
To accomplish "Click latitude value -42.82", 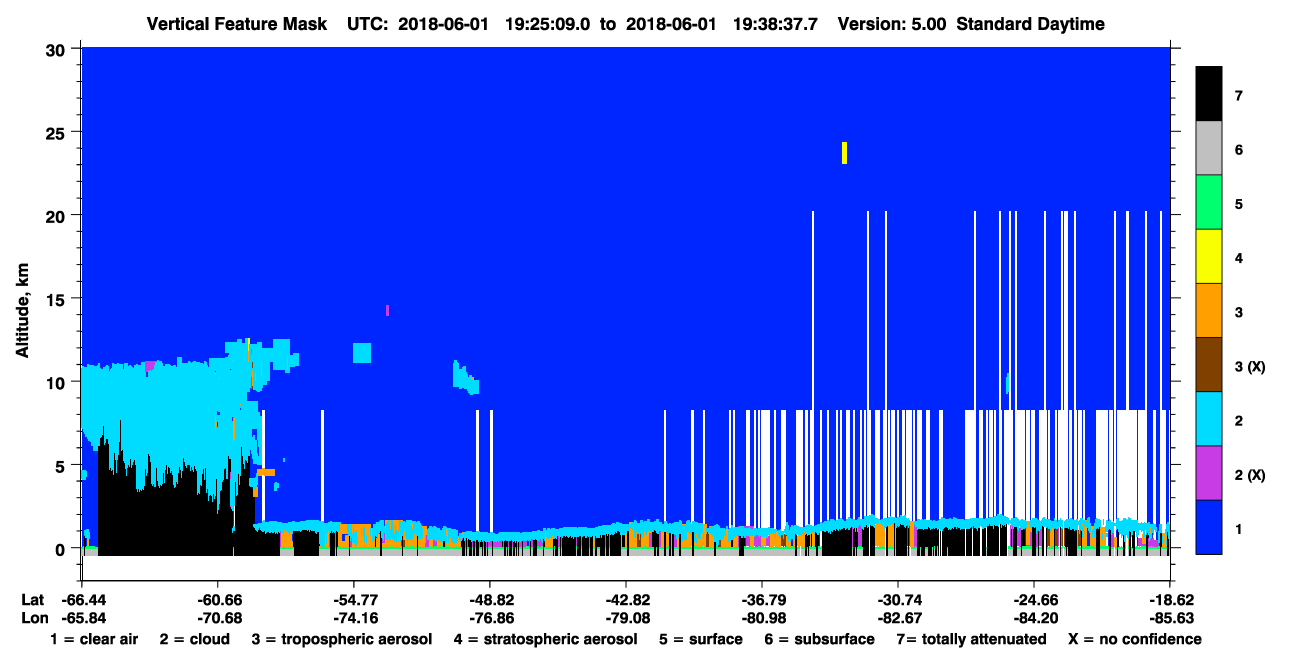I will pos(626,600).
